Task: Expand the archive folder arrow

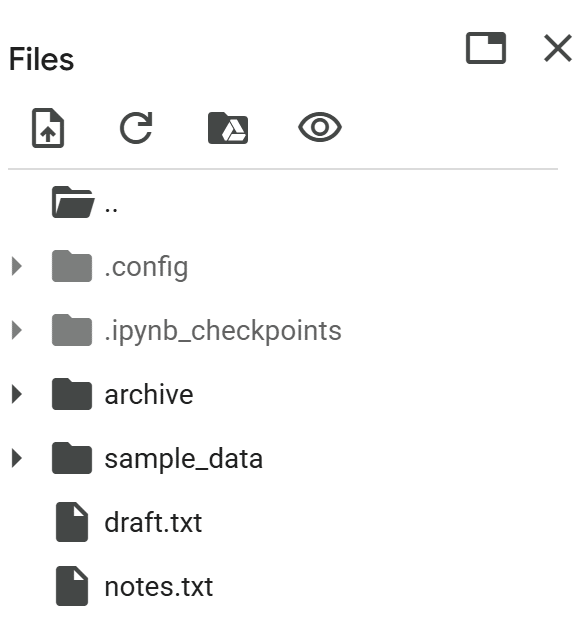Action: [x=17, y=394]
